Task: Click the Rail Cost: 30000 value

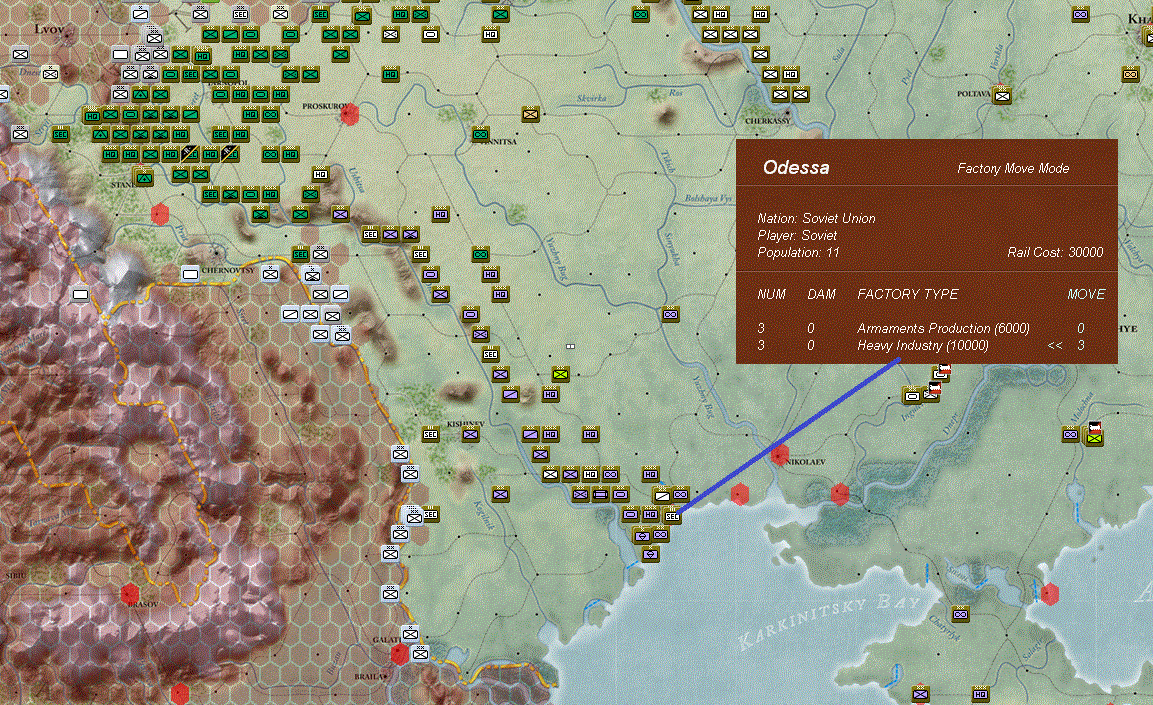Action: coord(1054,252)
